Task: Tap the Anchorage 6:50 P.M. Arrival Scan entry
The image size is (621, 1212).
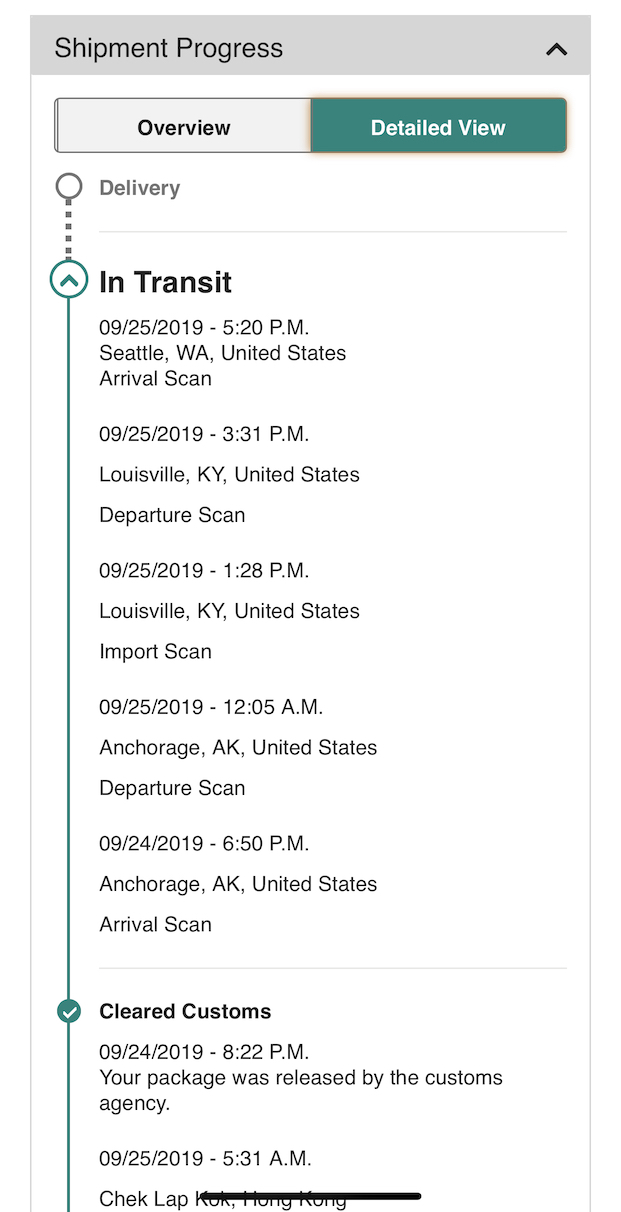Action: click(x=238, y=884)
